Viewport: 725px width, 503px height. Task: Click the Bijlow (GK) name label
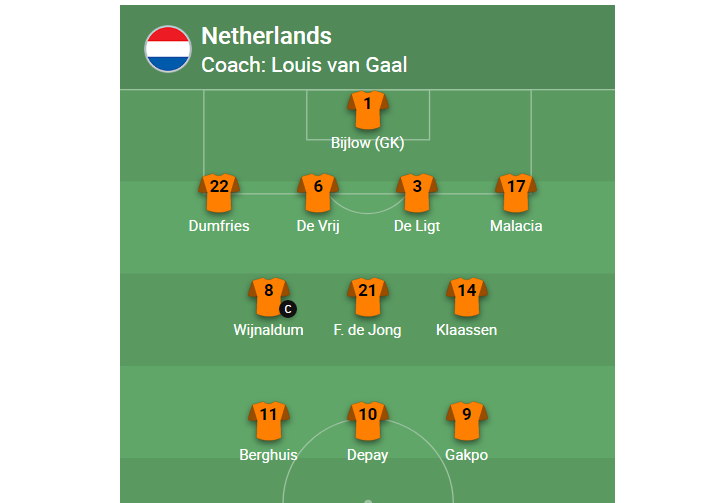[x=368, y=143]
